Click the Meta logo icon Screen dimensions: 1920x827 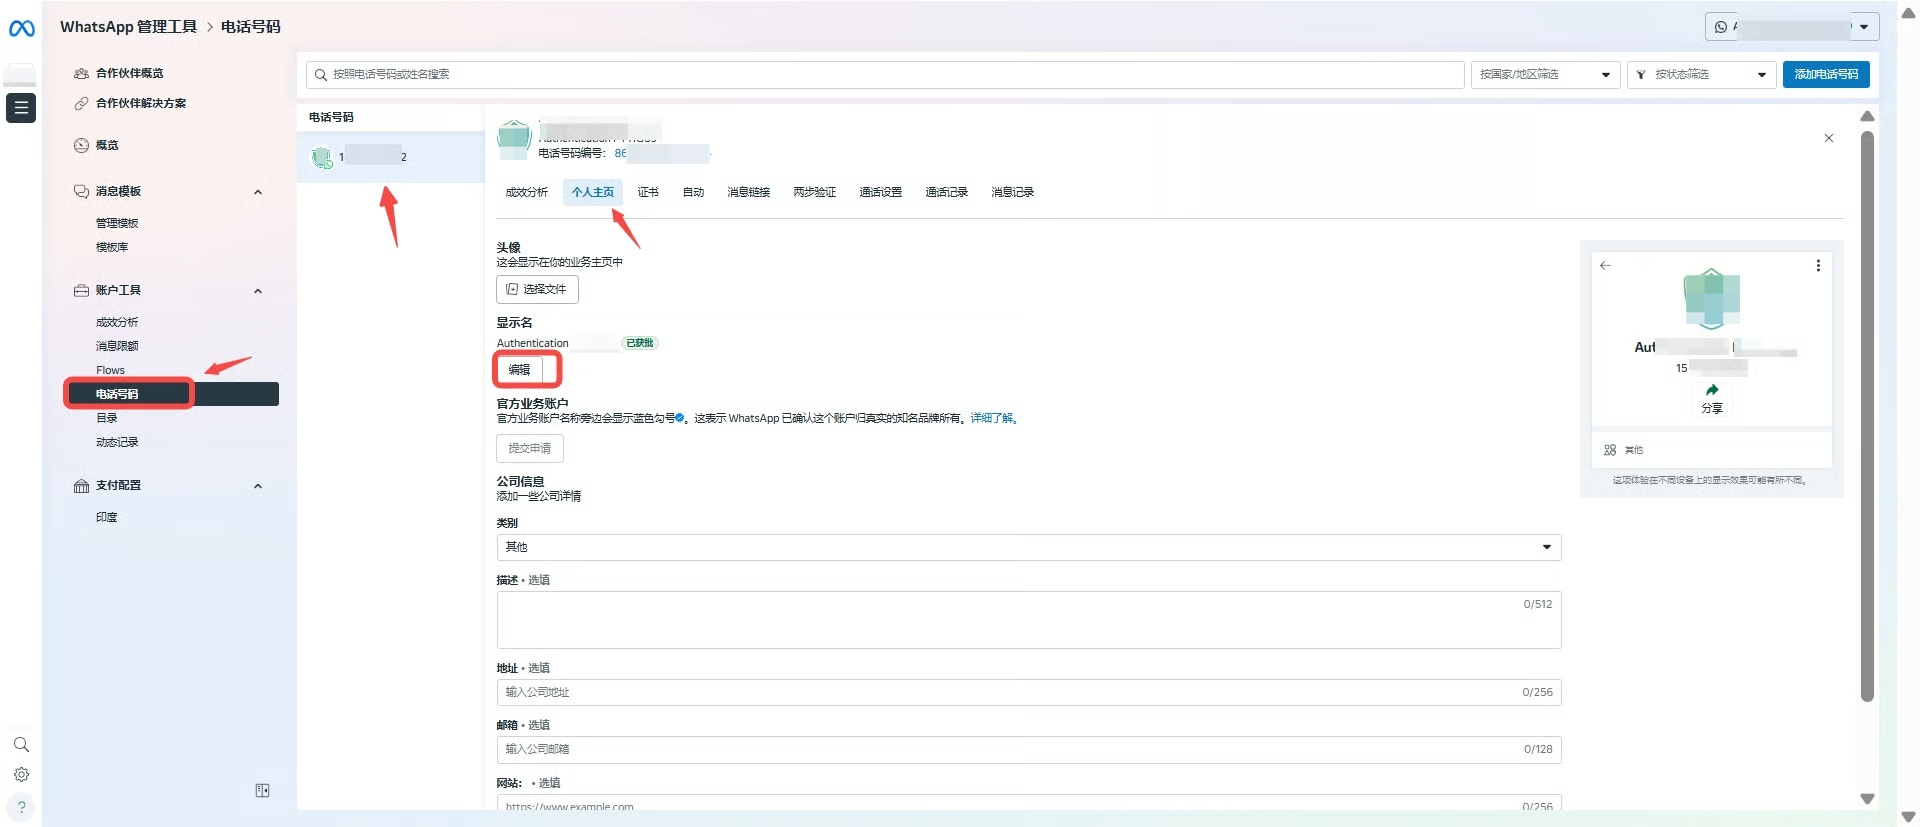(x=21, y=29)
